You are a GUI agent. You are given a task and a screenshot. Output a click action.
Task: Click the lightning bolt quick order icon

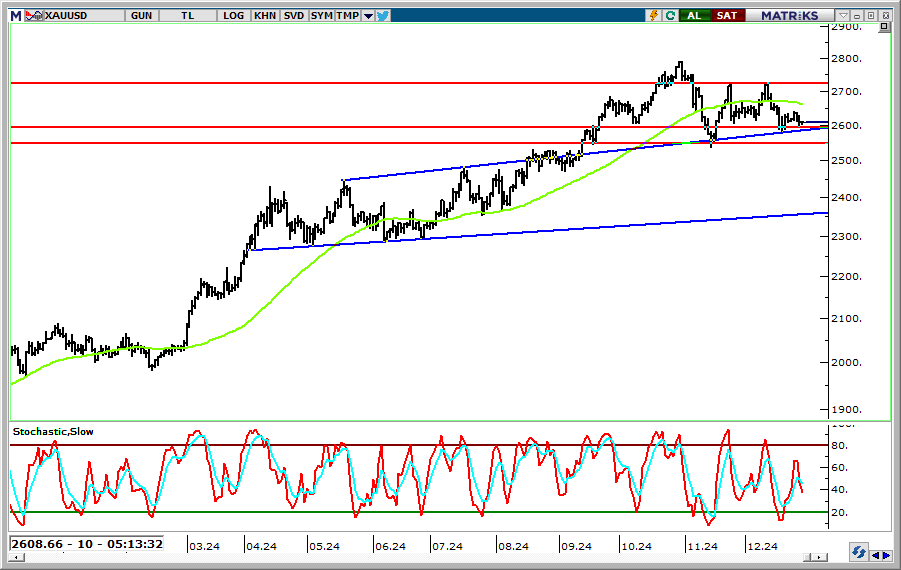(654, 15)
